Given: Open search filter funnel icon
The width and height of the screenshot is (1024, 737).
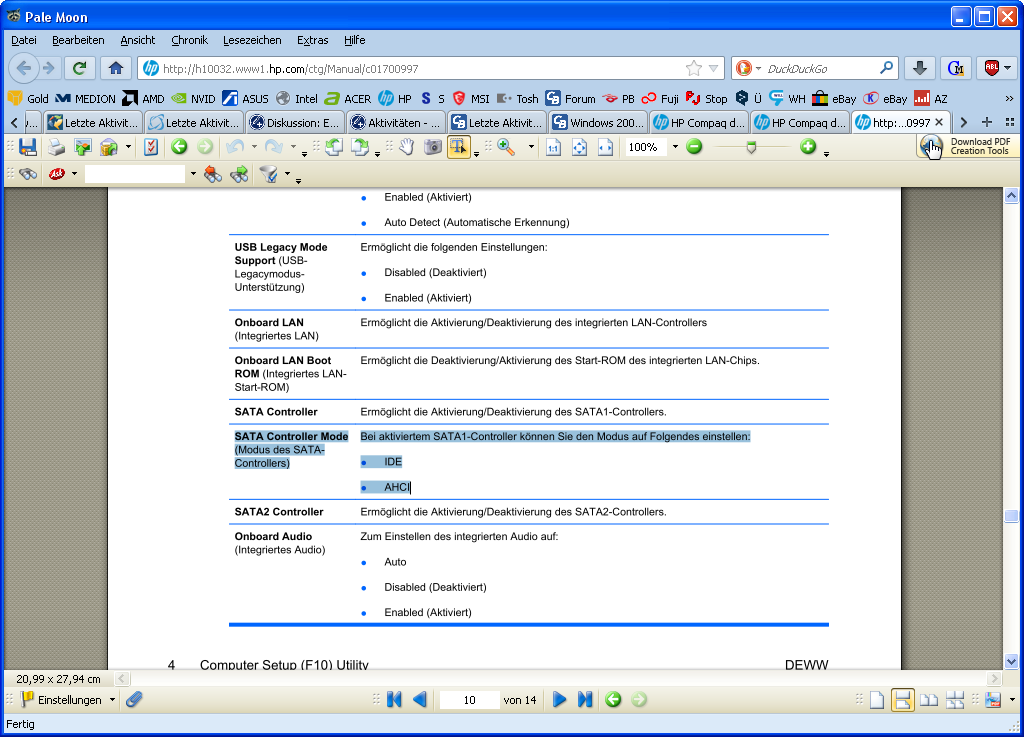Looking at the screenshot, I should tap(268, 174).
